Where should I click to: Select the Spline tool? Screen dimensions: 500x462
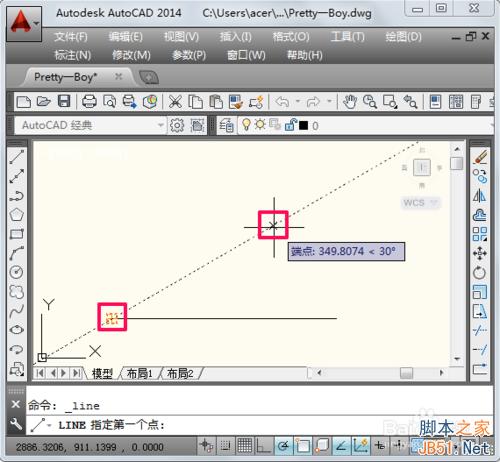(16, 311)
